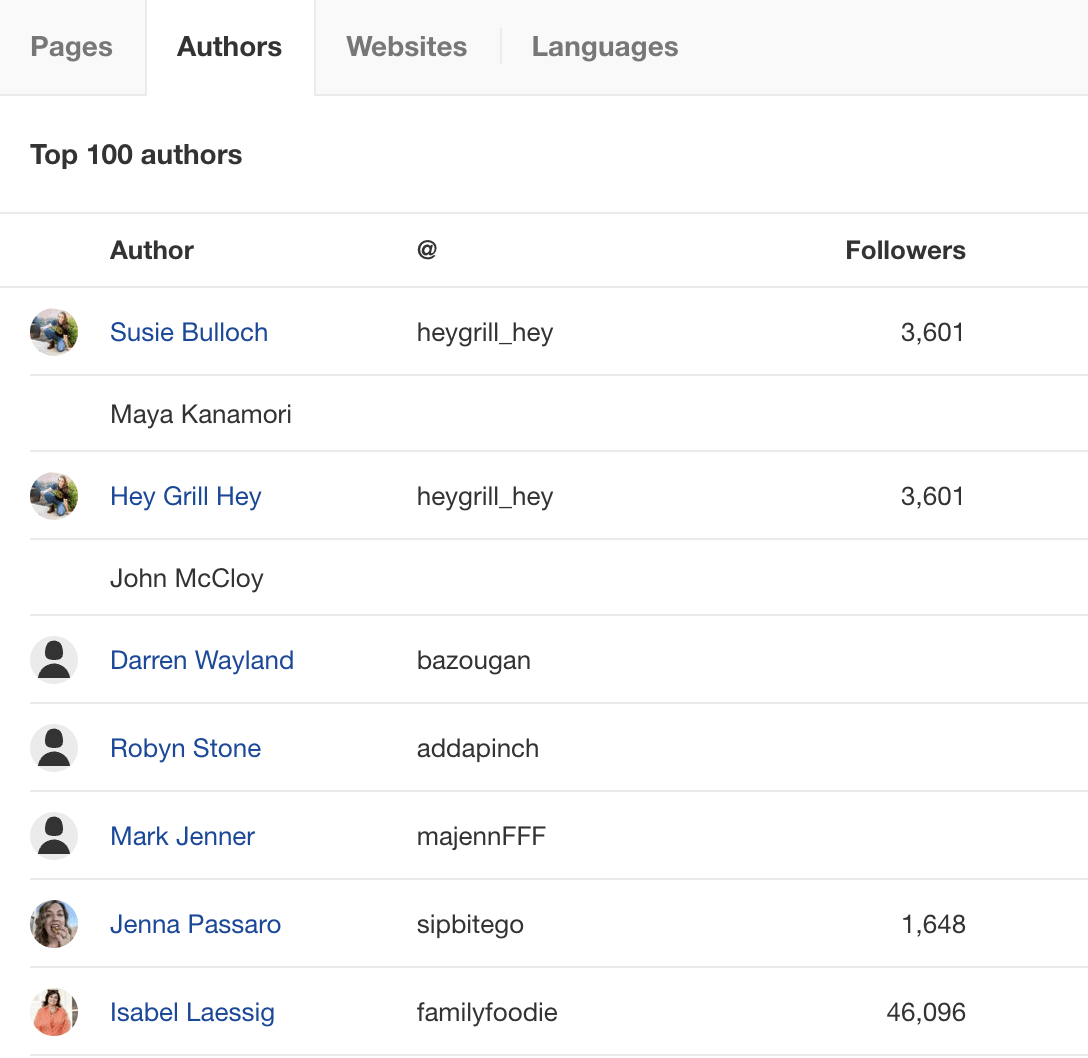Sort by the Followers column header
The height and width of the screenshot is (1058, 1088).
coord(905,250)
